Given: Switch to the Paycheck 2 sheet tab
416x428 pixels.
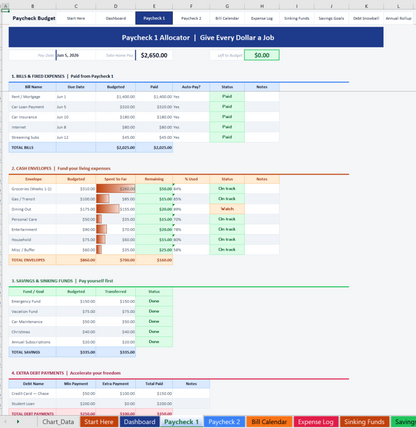Looking at the screenshot, I should [224, 422].
